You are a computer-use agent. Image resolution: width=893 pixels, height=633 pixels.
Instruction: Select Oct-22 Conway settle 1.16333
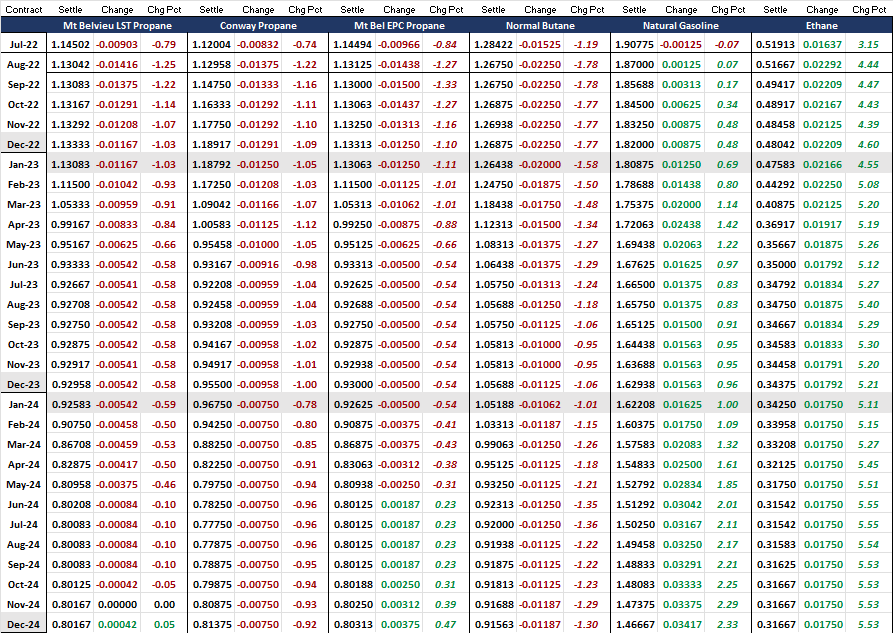click(x=211, y=104)
